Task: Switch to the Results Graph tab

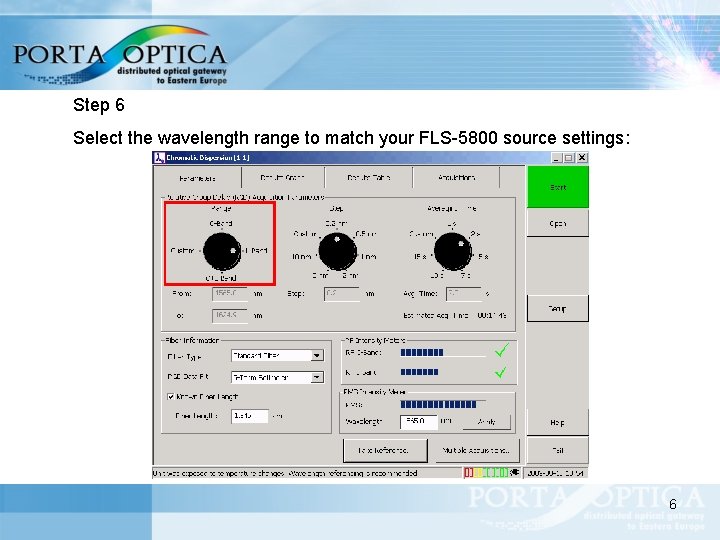Action: tap(282, 177)
